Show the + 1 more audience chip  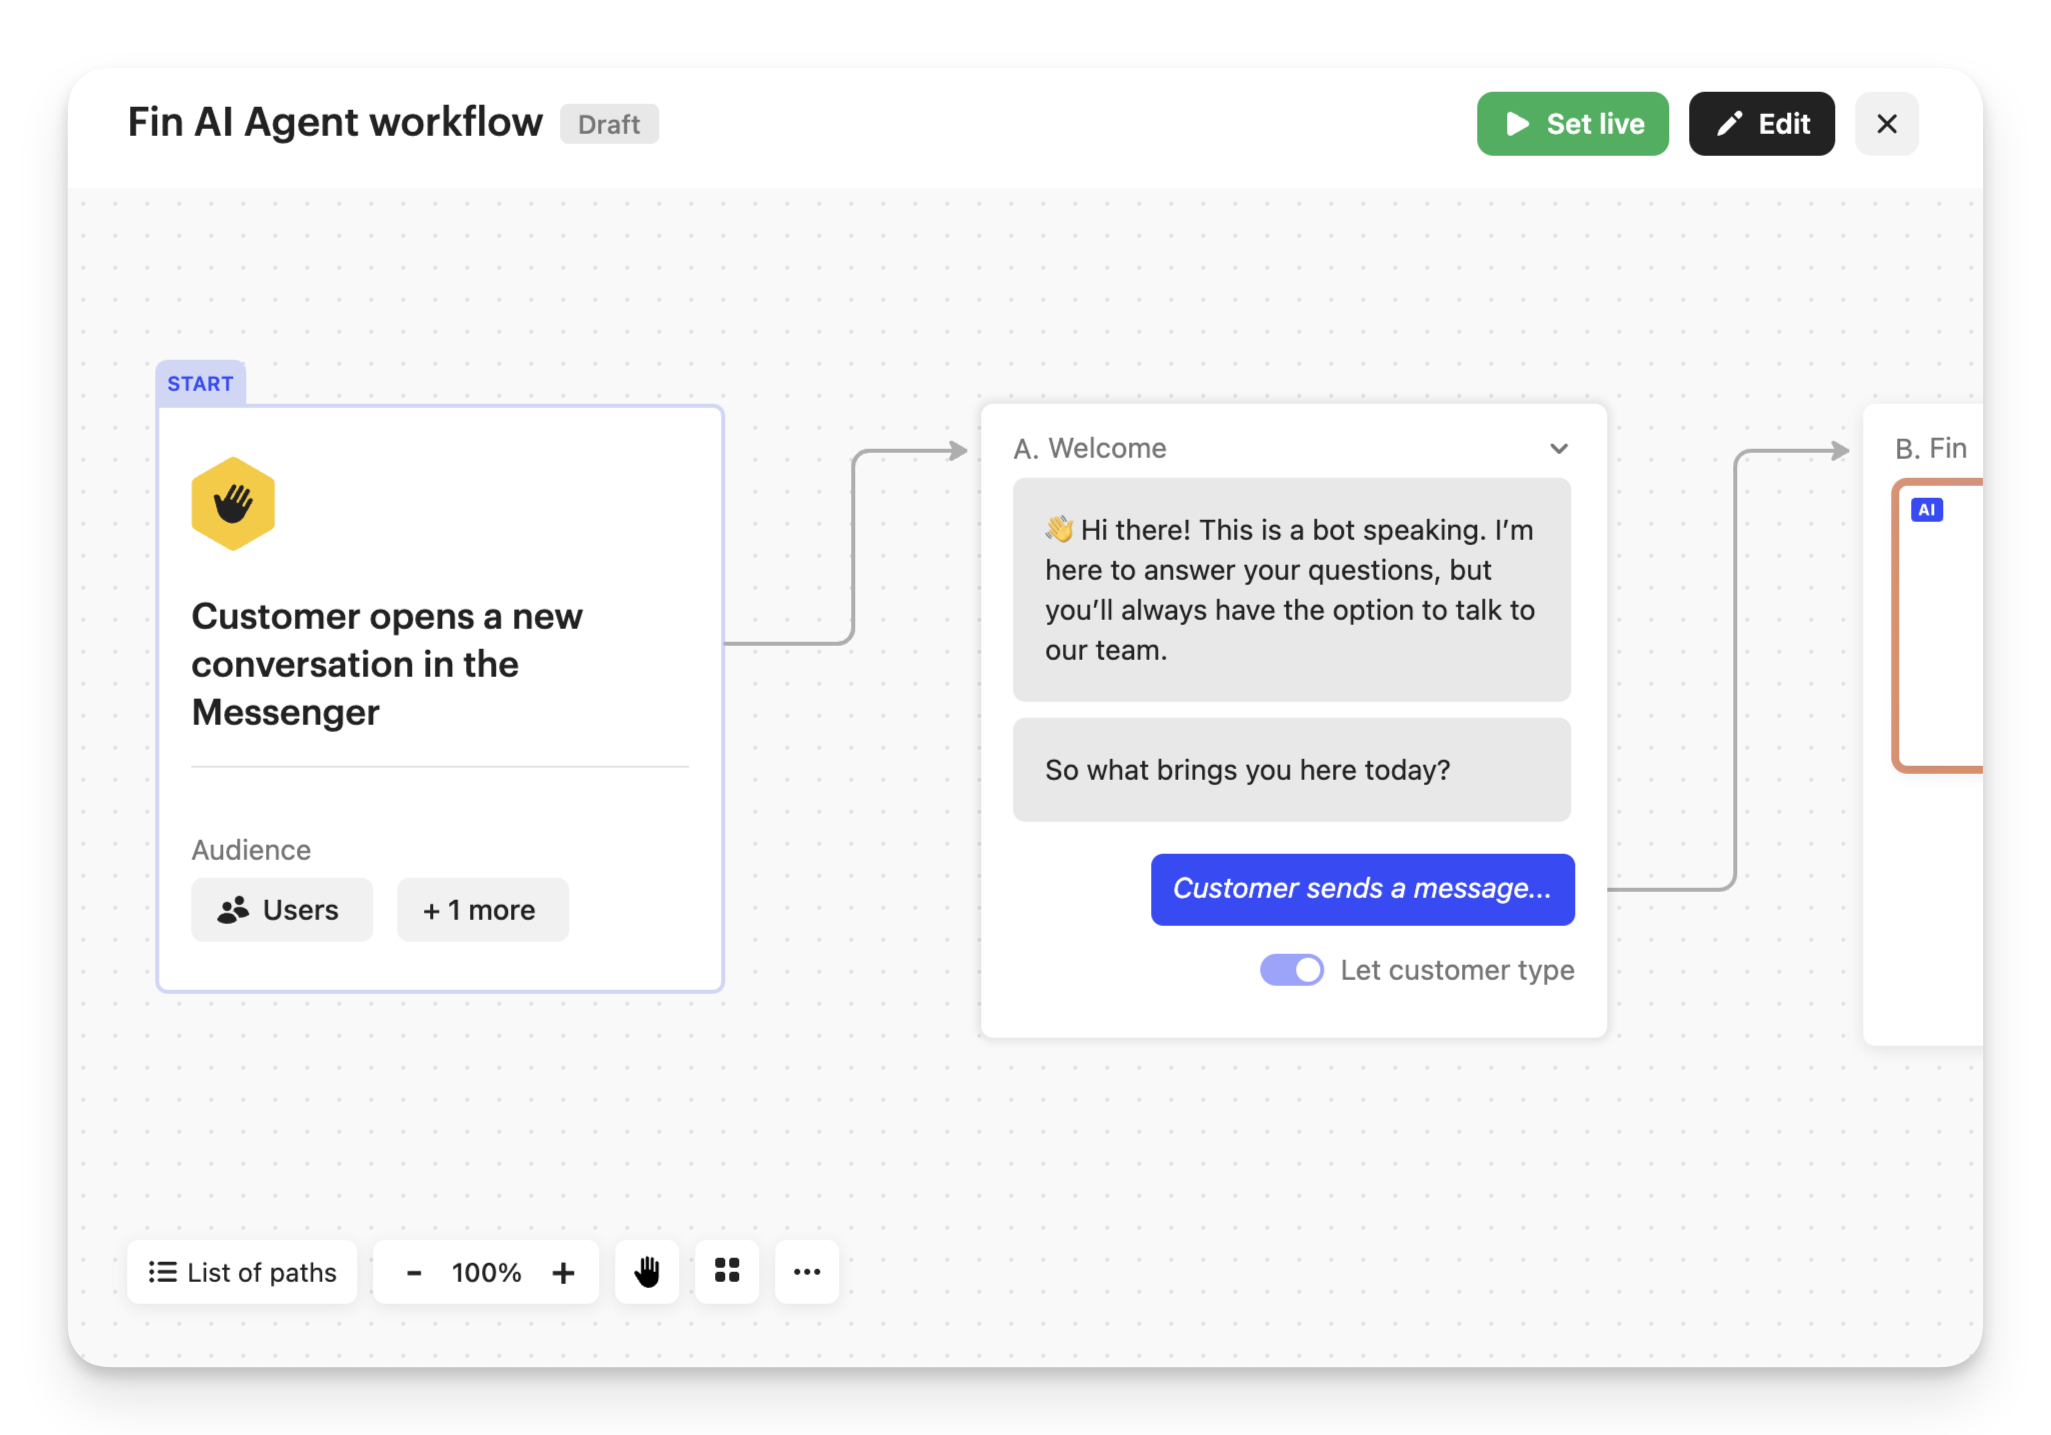(482, 910)
